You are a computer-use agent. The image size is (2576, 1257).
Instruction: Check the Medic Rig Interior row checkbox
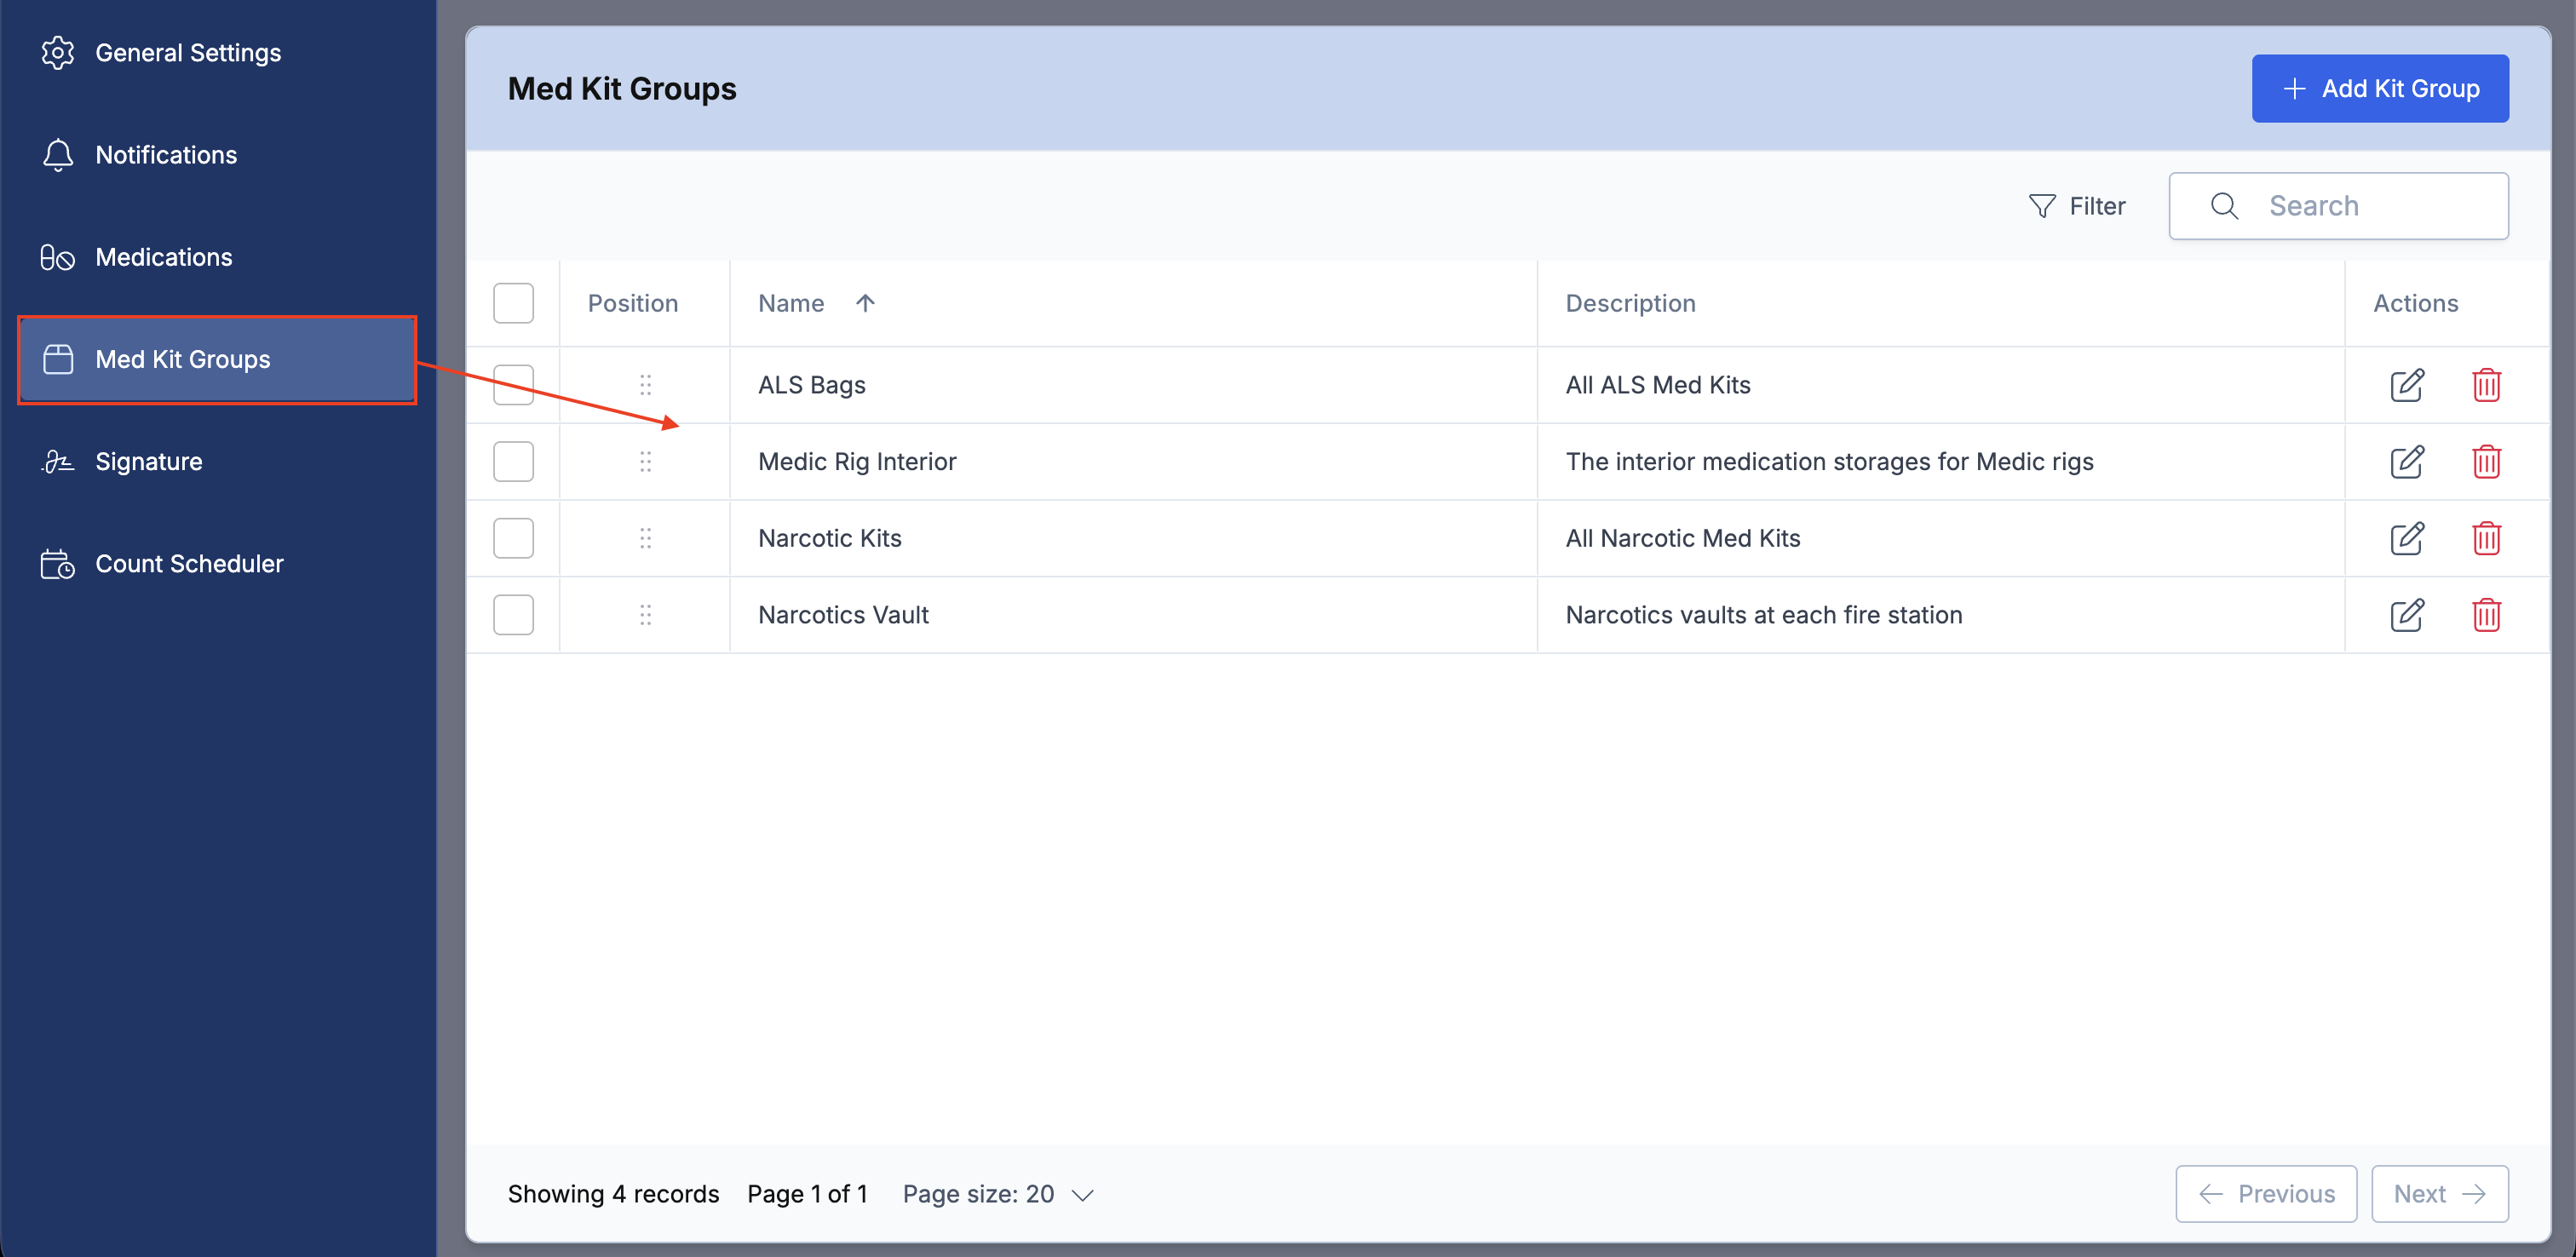coord(513,461)
